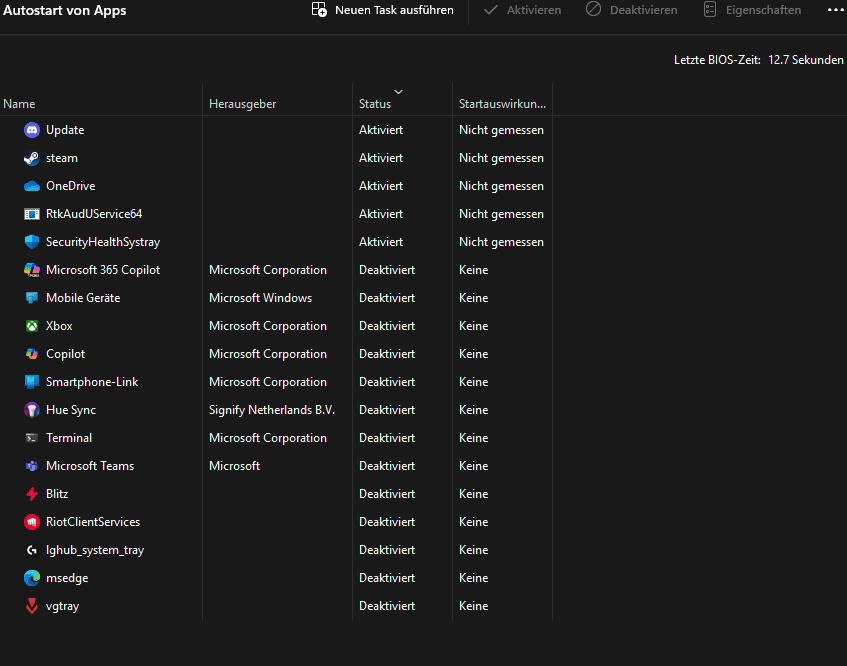
Task: Select the SecurityHealthSystray entry name
Action: [103, 242]
